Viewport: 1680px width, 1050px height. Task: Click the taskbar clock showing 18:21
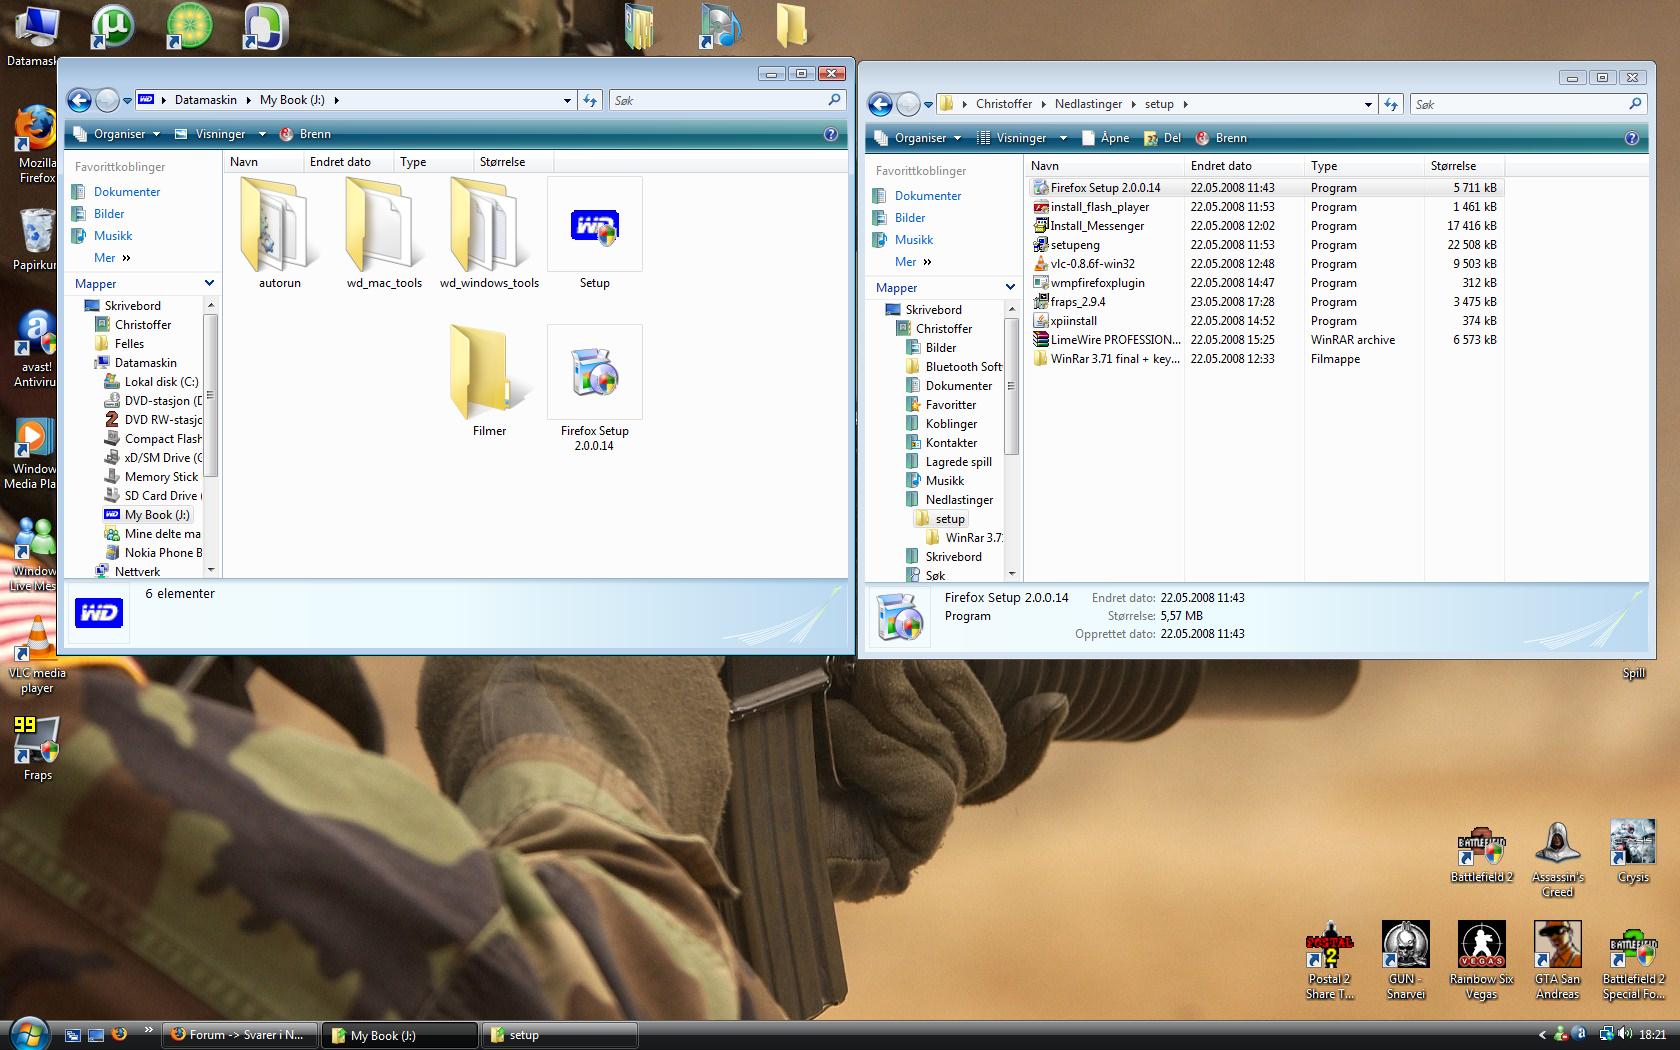click(1653, 1035)
